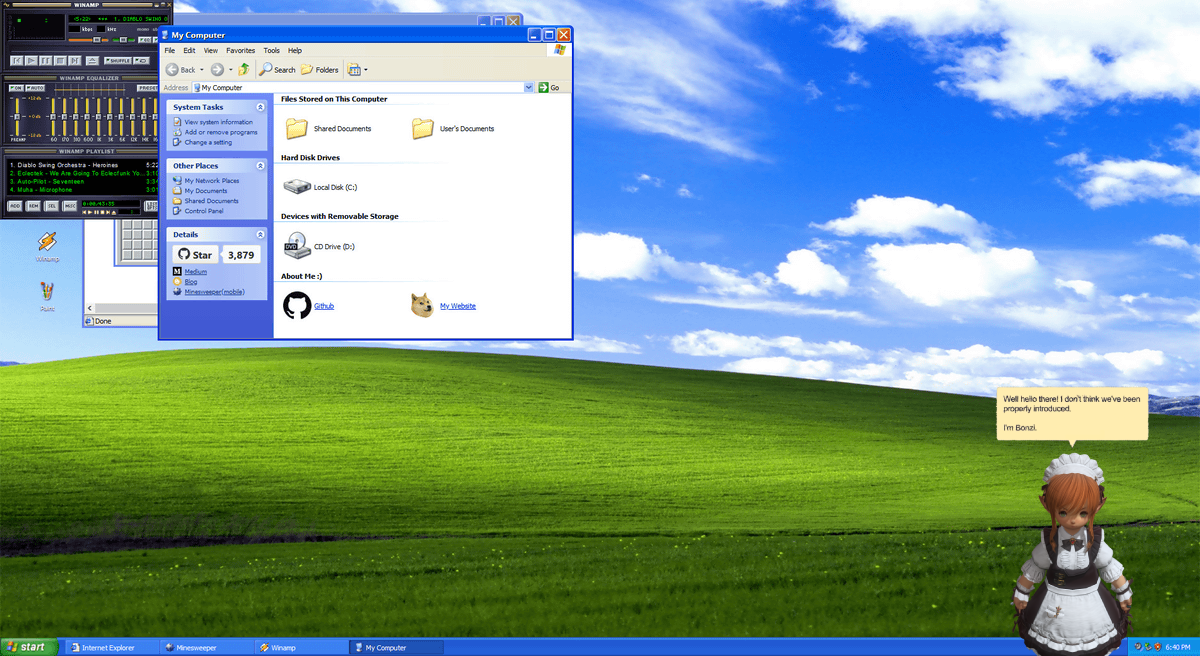Collapse the System Tasks panel
This screenshot has height=656, width=1200.
pyautogui.click(x=260, y=107)
